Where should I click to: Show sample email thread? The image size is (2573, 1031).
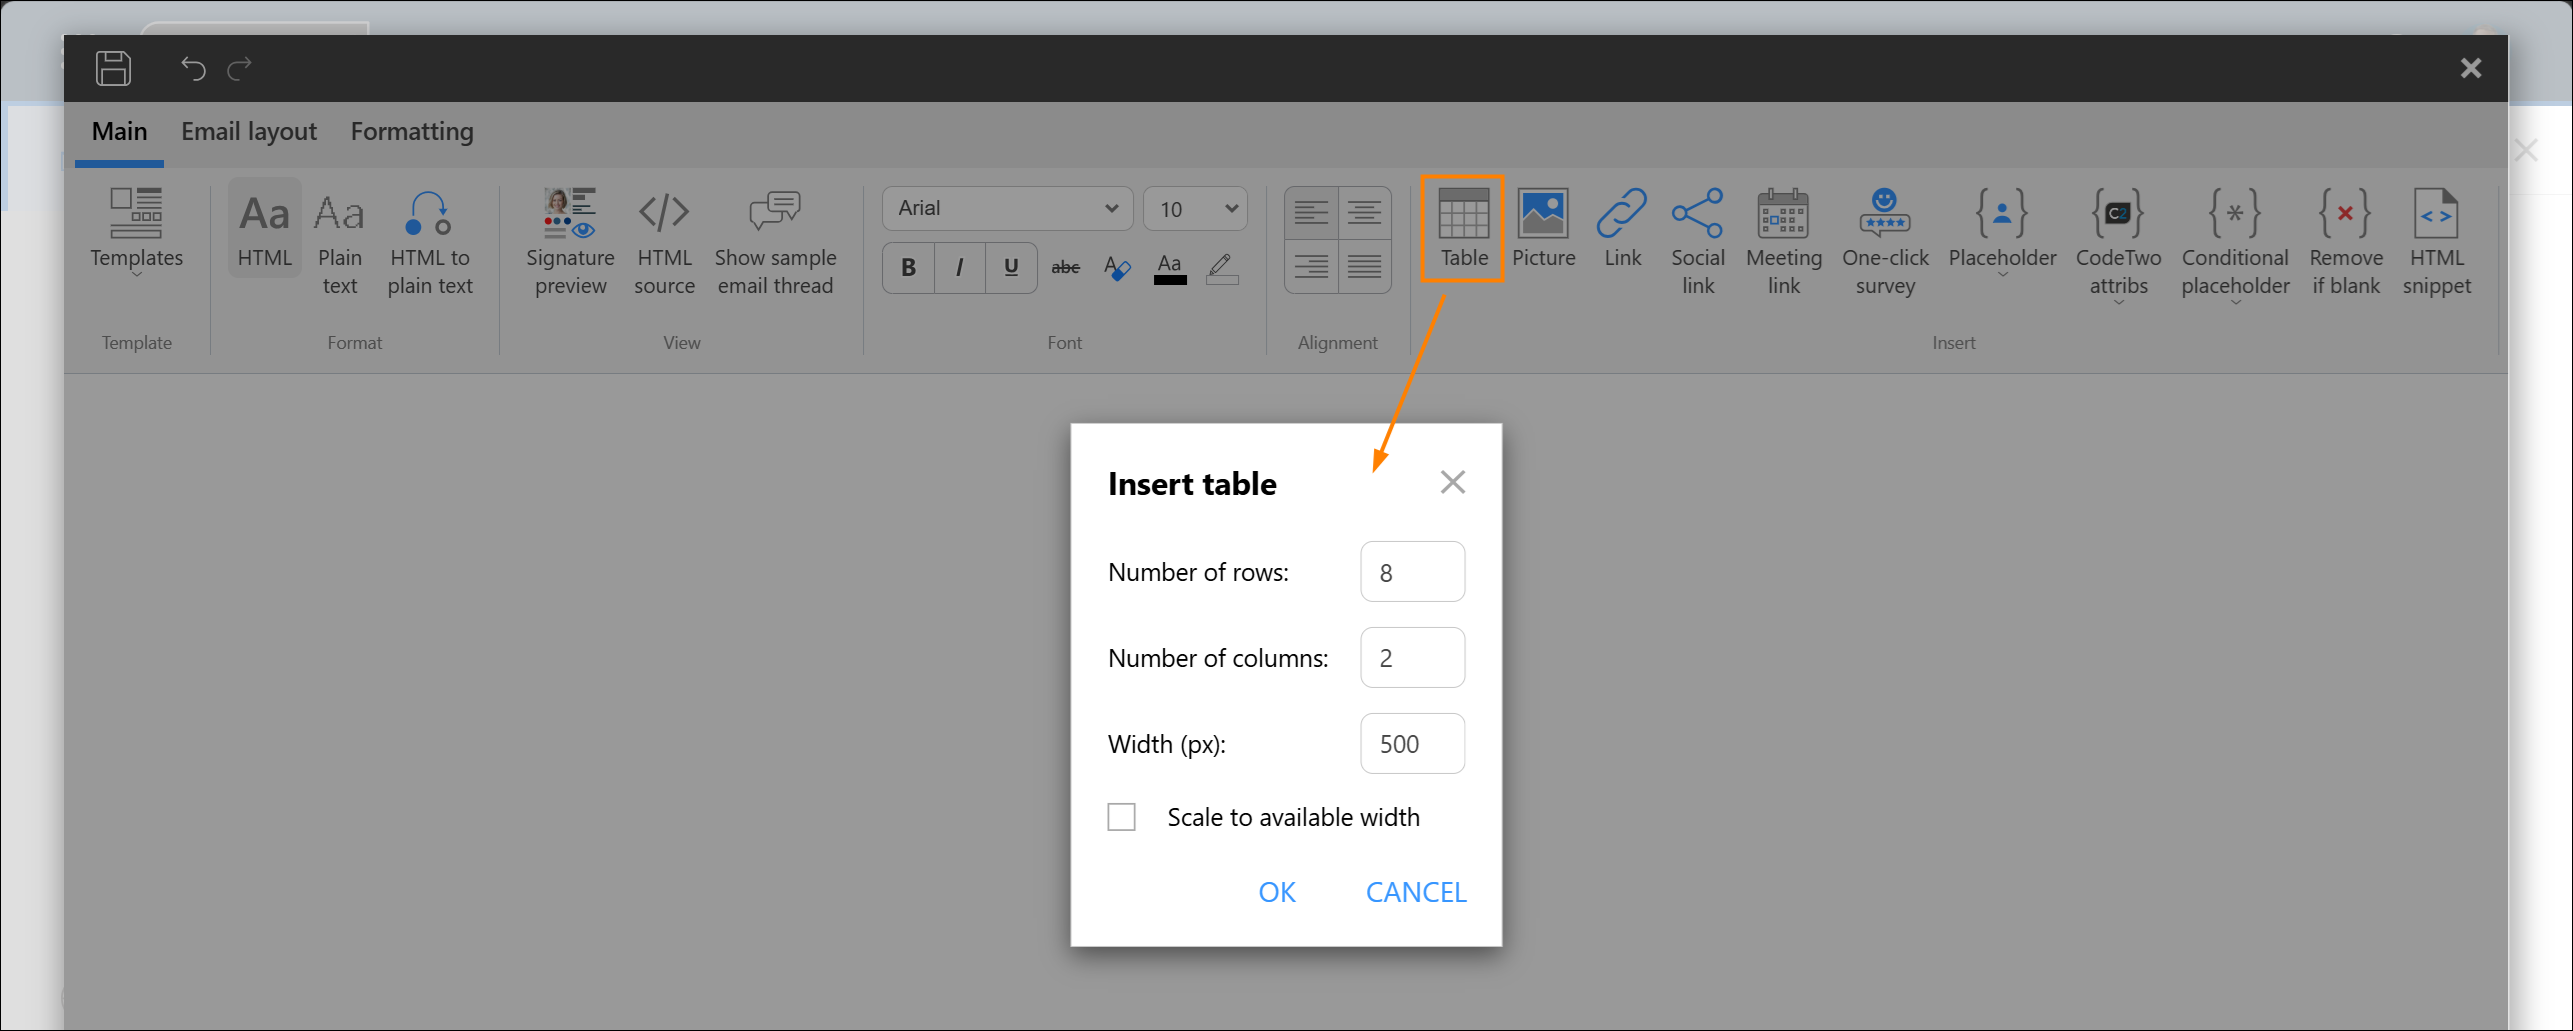[775, 243]
